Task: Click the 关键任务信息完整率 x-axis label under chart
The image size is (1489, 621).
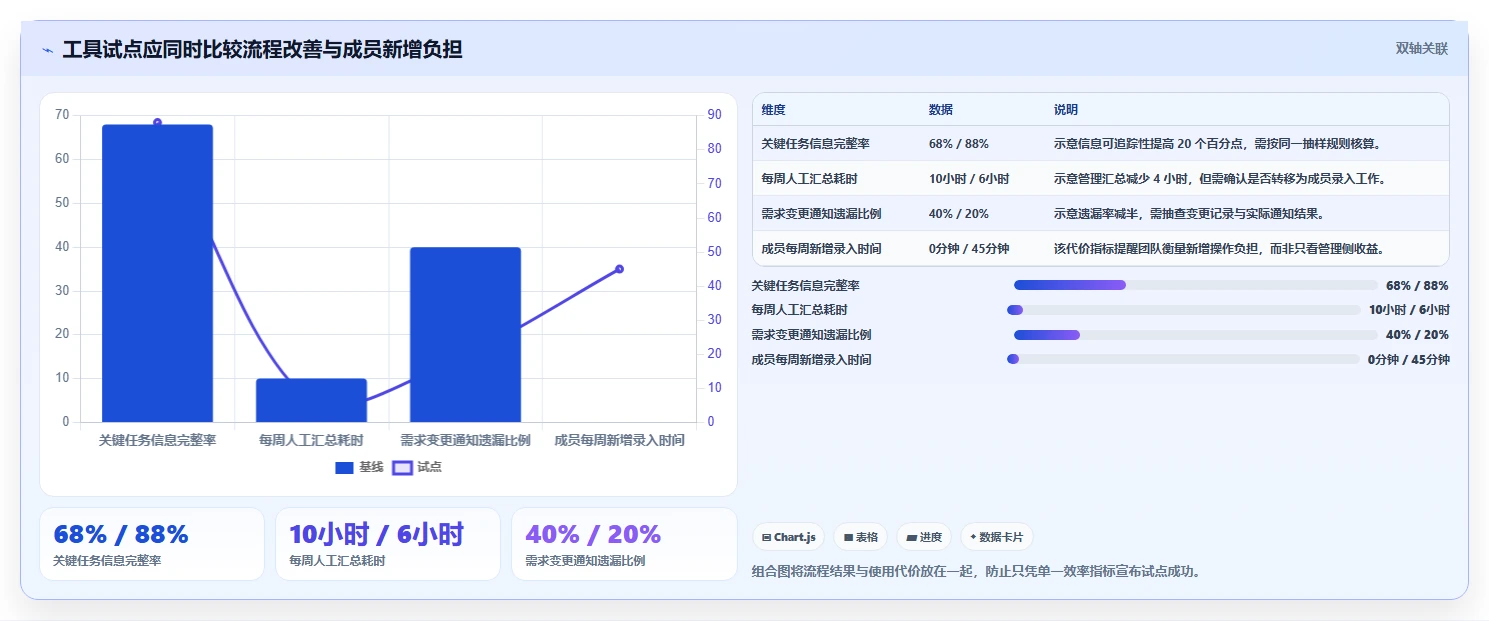Action: (157, 440)
